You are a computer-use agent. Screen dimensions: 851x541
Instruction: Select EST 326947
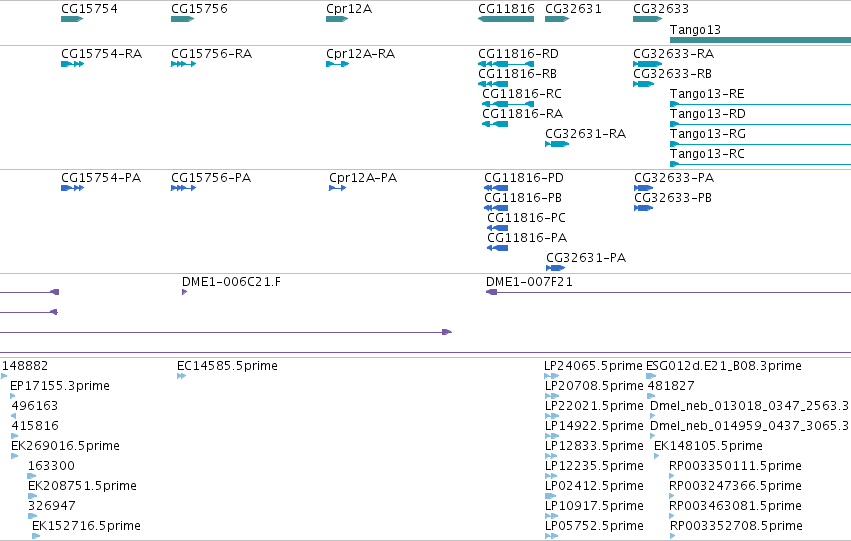point(33,516)
